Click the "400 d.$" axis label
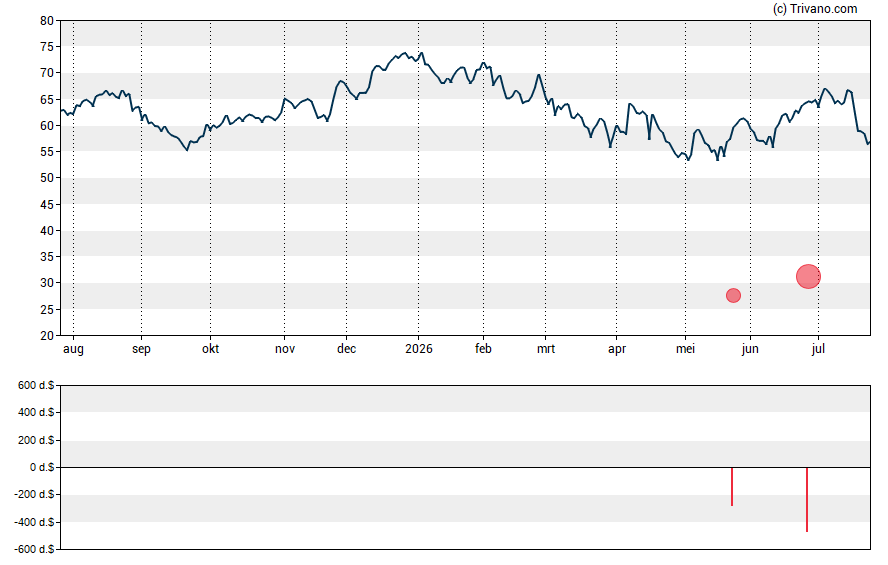 (x=36, y=413)
